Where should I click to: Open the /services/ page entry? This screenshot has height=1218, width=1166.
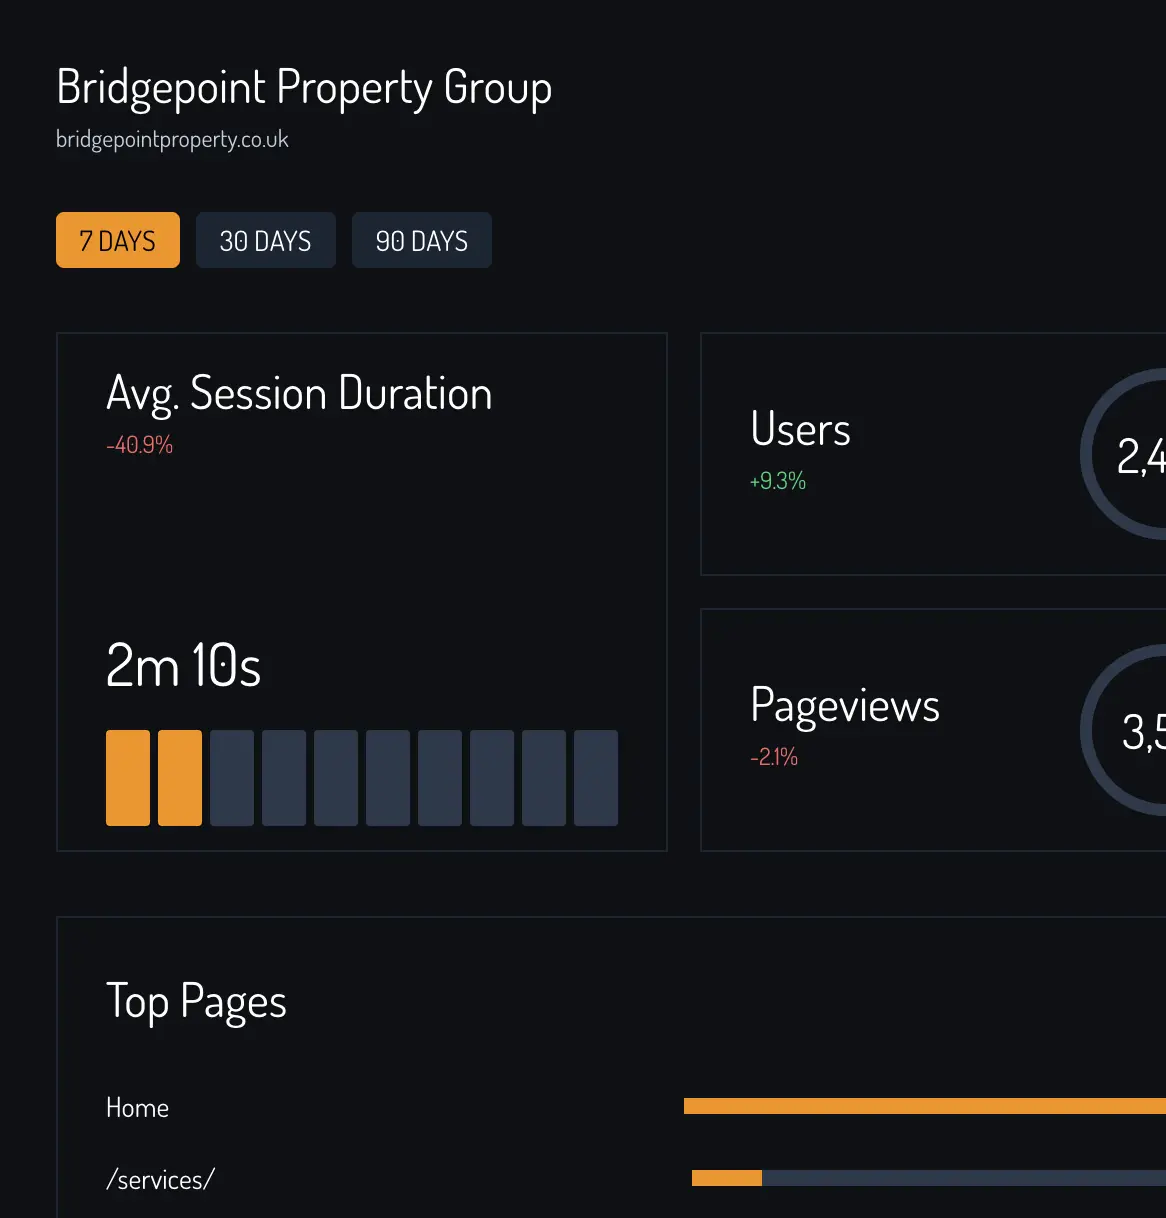tap(160, 1179)
